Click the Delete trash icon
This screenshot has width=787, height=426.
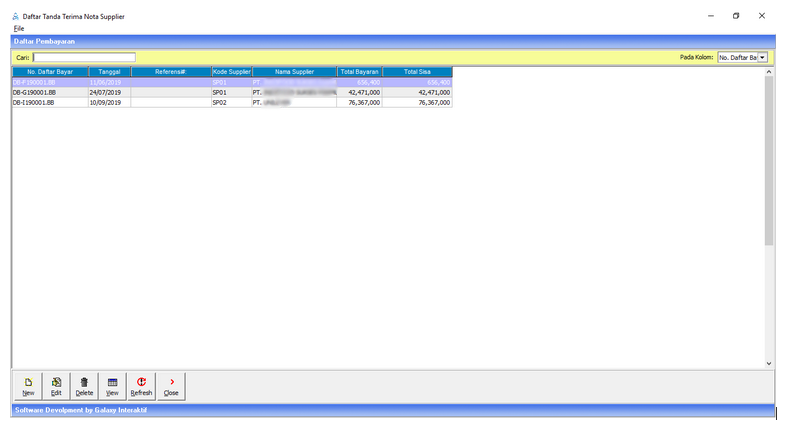click(84, 382)
